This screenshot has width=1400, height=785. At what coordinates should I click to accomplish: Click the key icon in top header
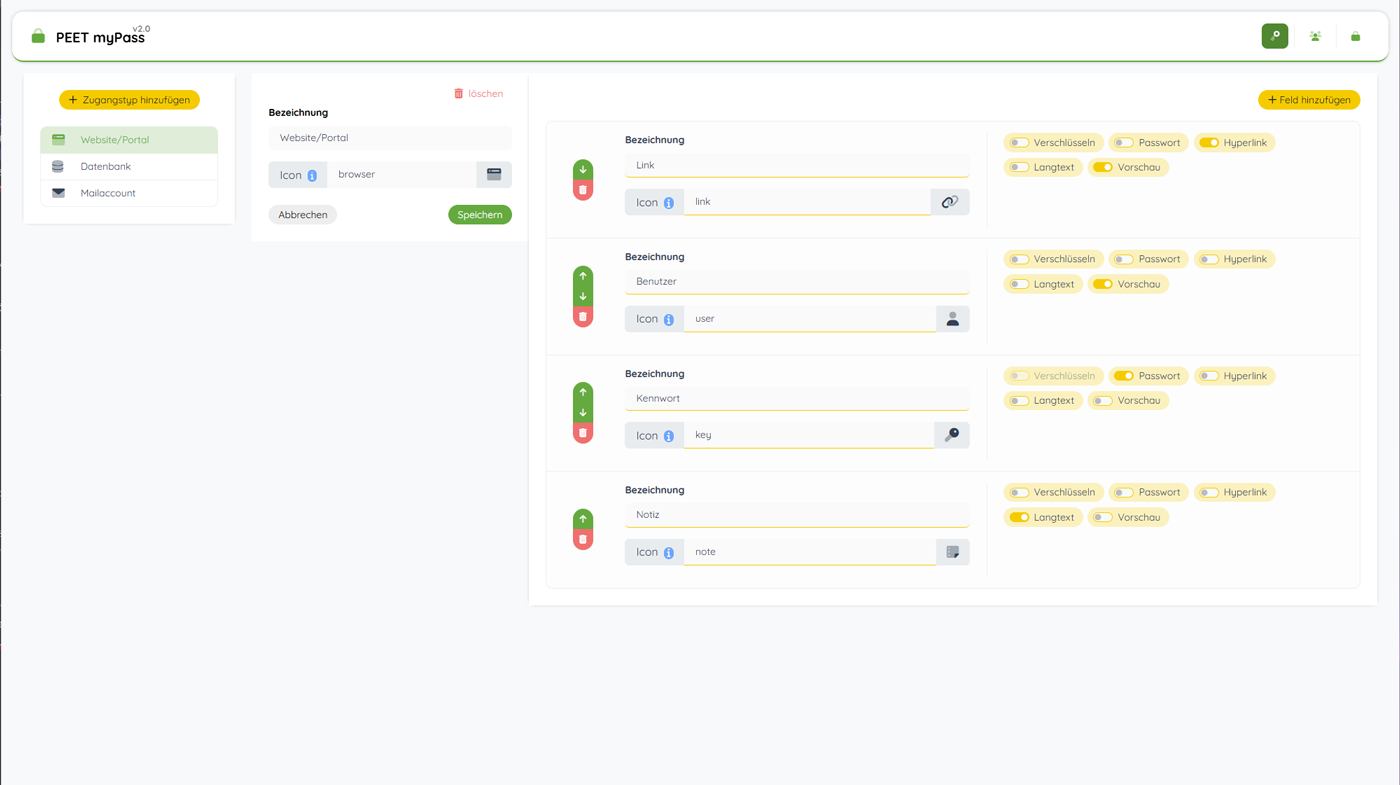coord(1274,36)
